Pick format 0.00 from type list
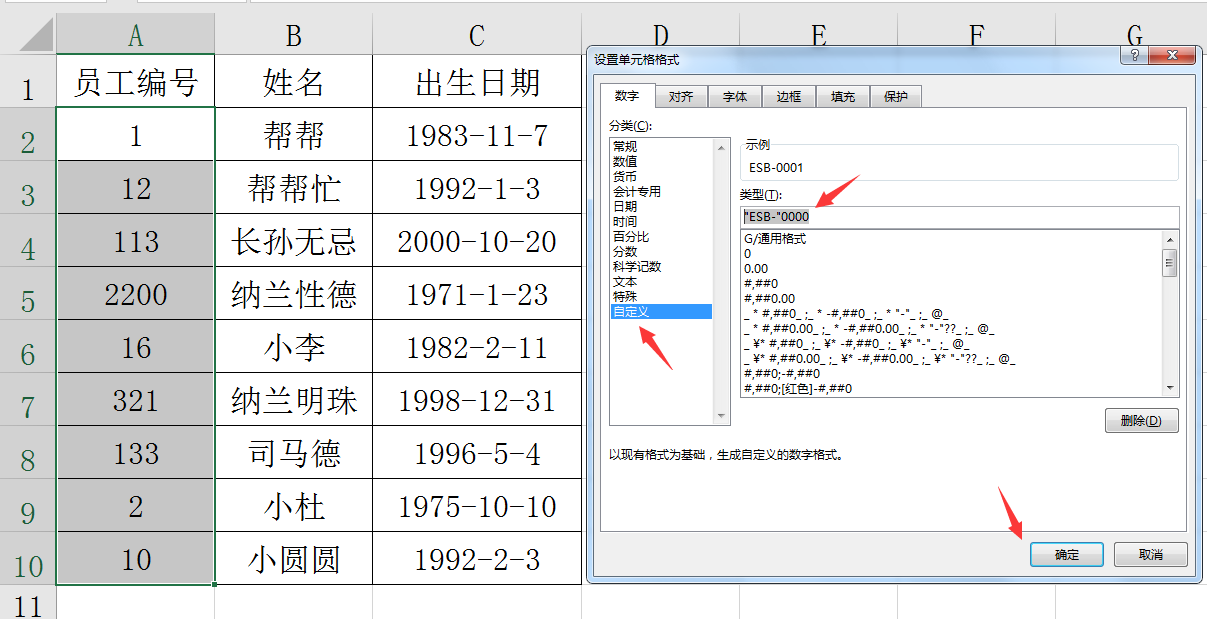This screenshot has height=619, width=1207. (x=951, y=269)
